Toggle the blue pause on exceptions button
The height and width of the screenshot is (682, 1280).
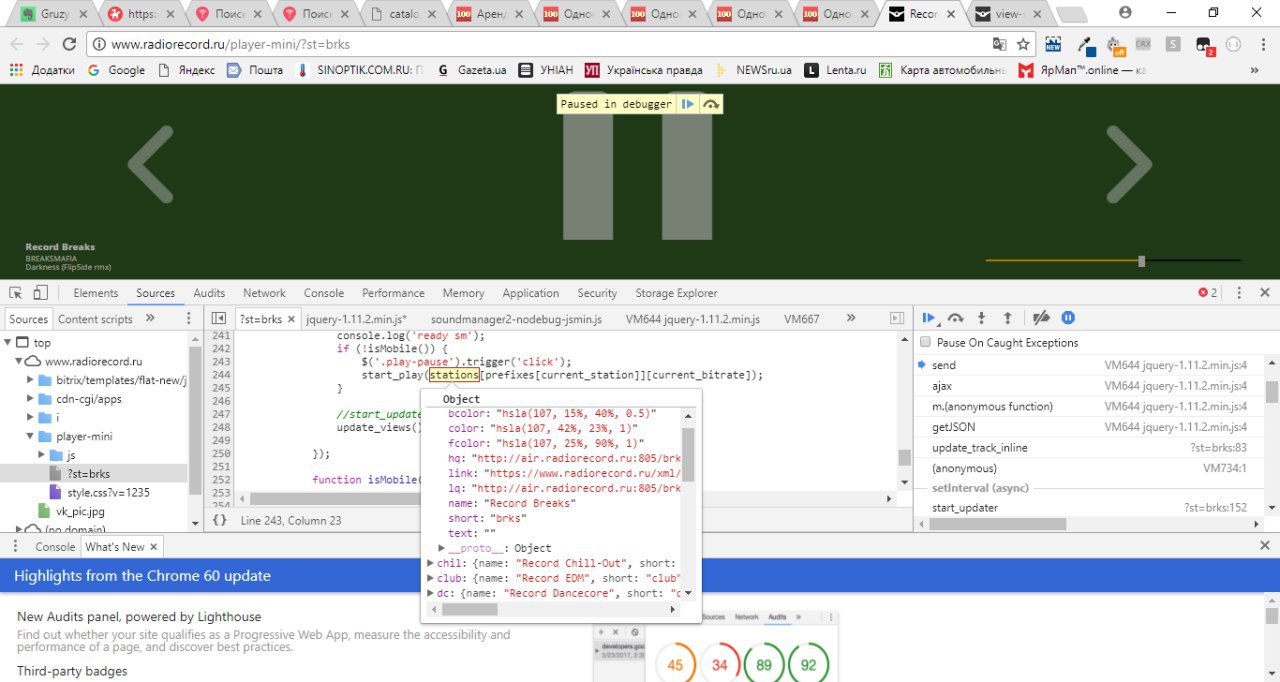point(1068,318)
